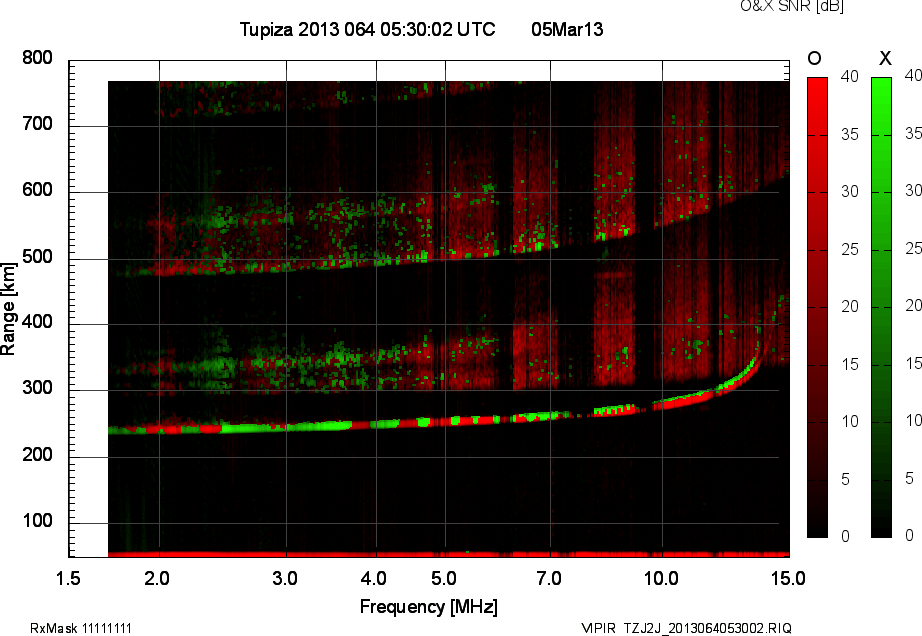
Task: Click the O&X SNR [dB] legend title
Action: pyautogui.click(x=792, y=6)
